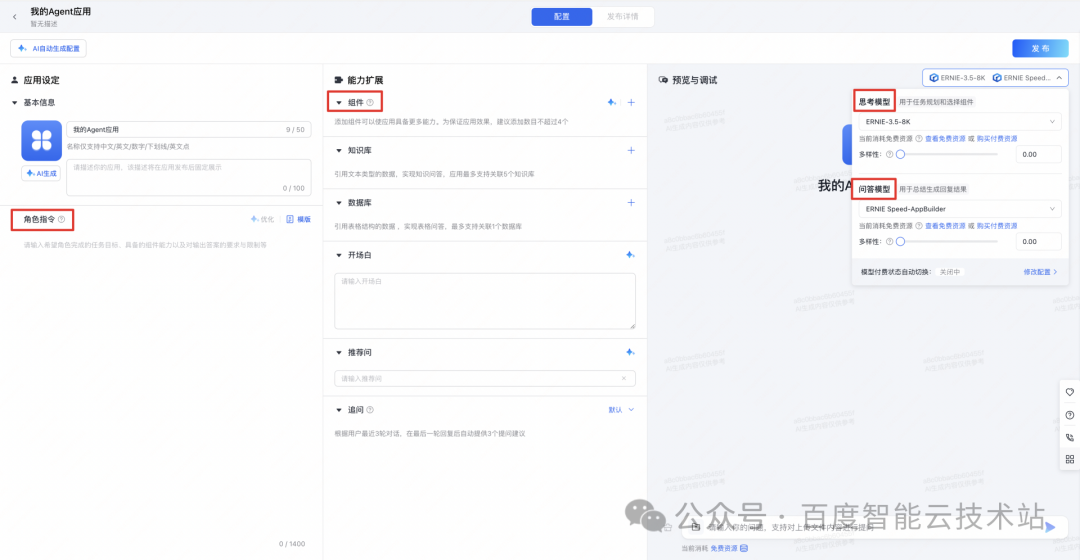Open help icon beside 追问
This screenshot has height=560, width=1080.
pos(370,410)
